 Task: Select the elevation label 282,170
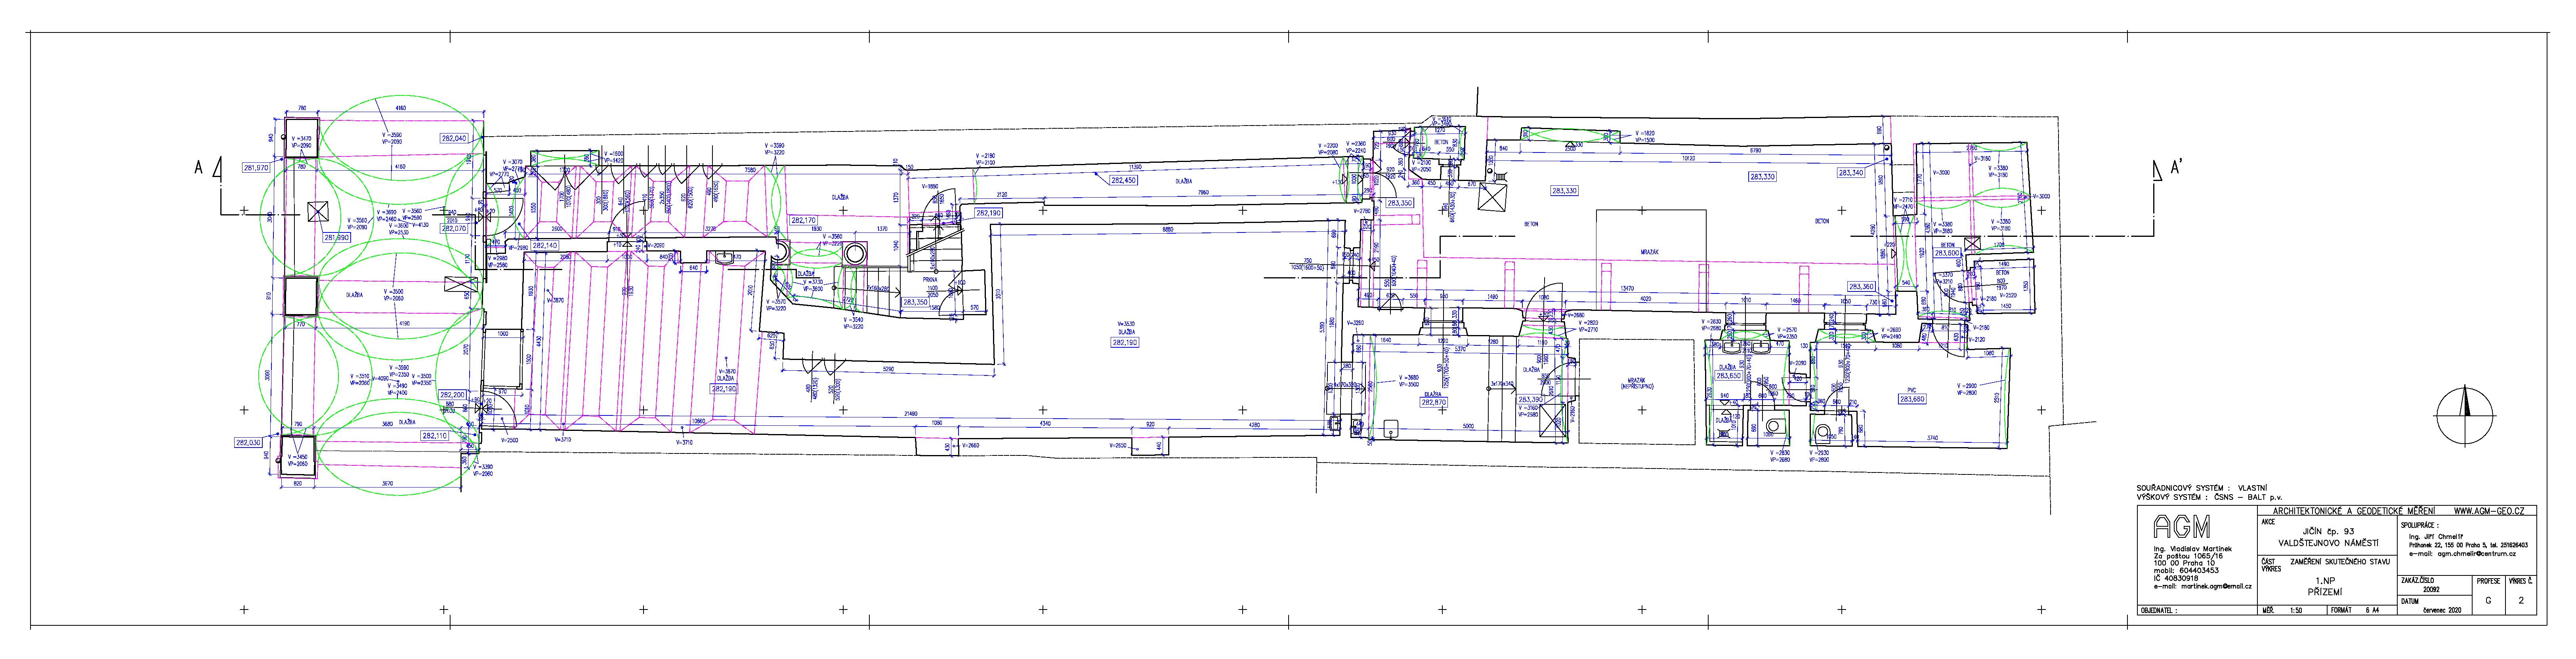click(x=803, y=220)
